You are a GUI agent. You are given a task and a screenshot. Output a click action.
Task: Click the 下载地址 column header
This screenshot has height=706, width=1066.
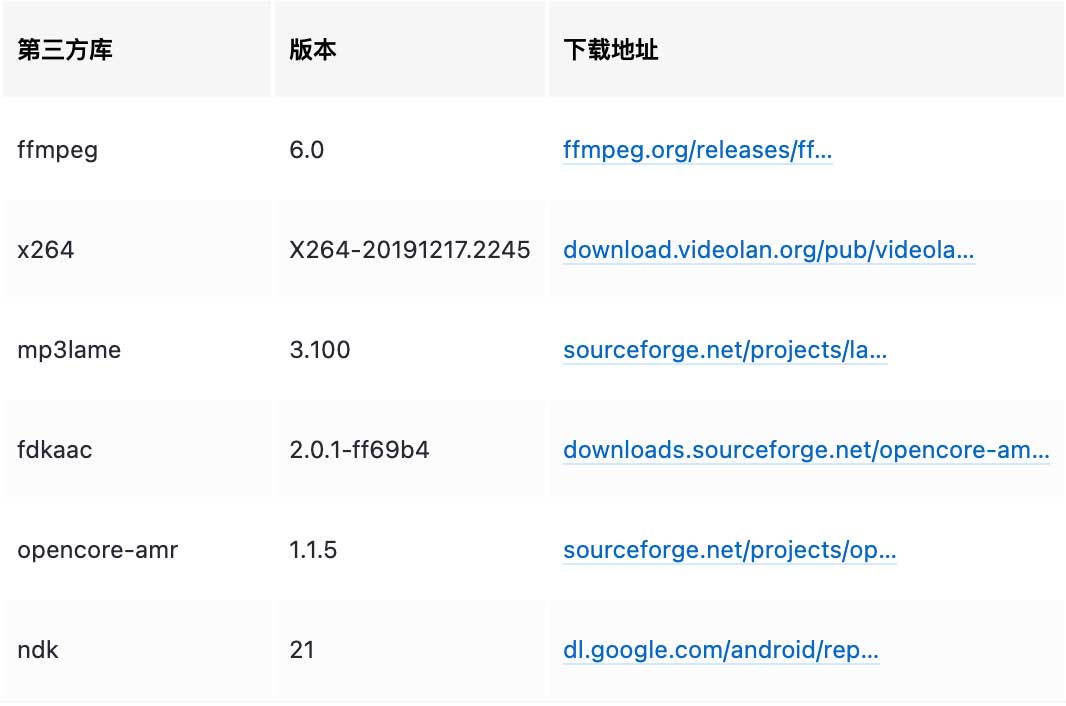coord(611,51)
